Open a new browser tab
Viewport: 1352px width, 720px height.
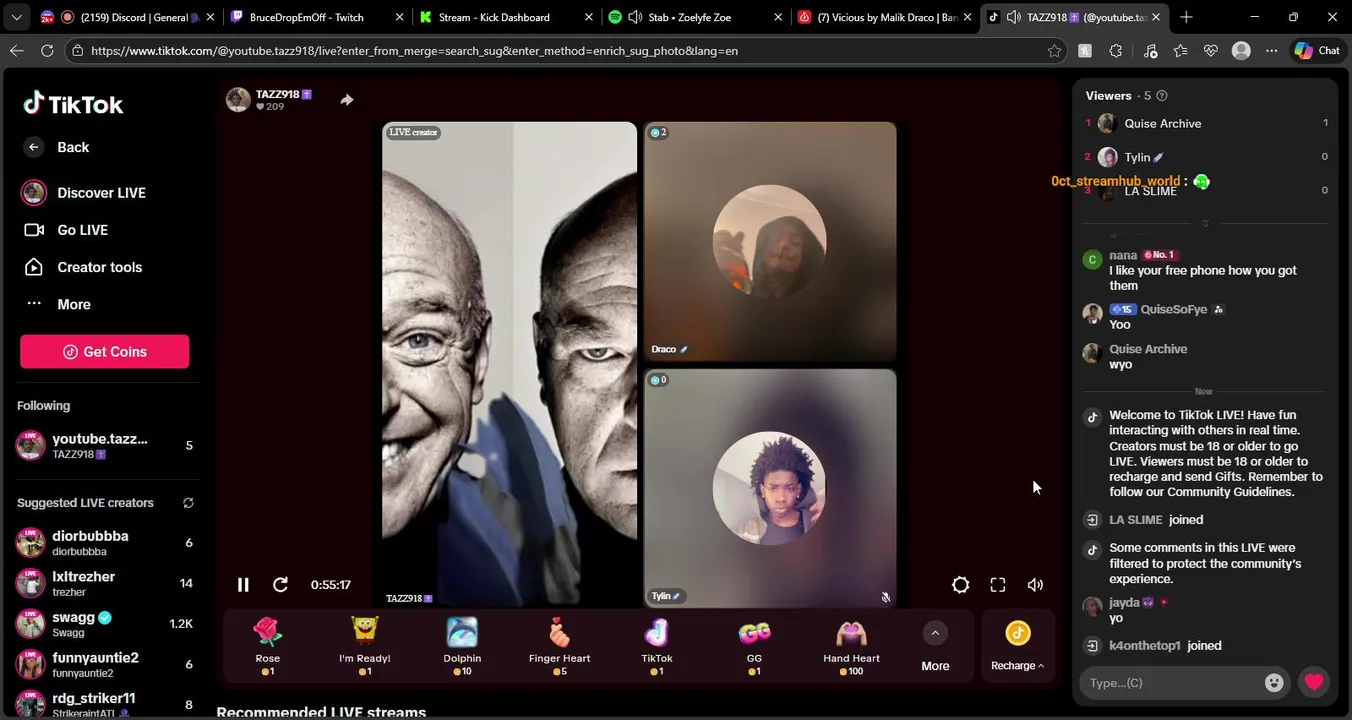tap(1186, 17)
